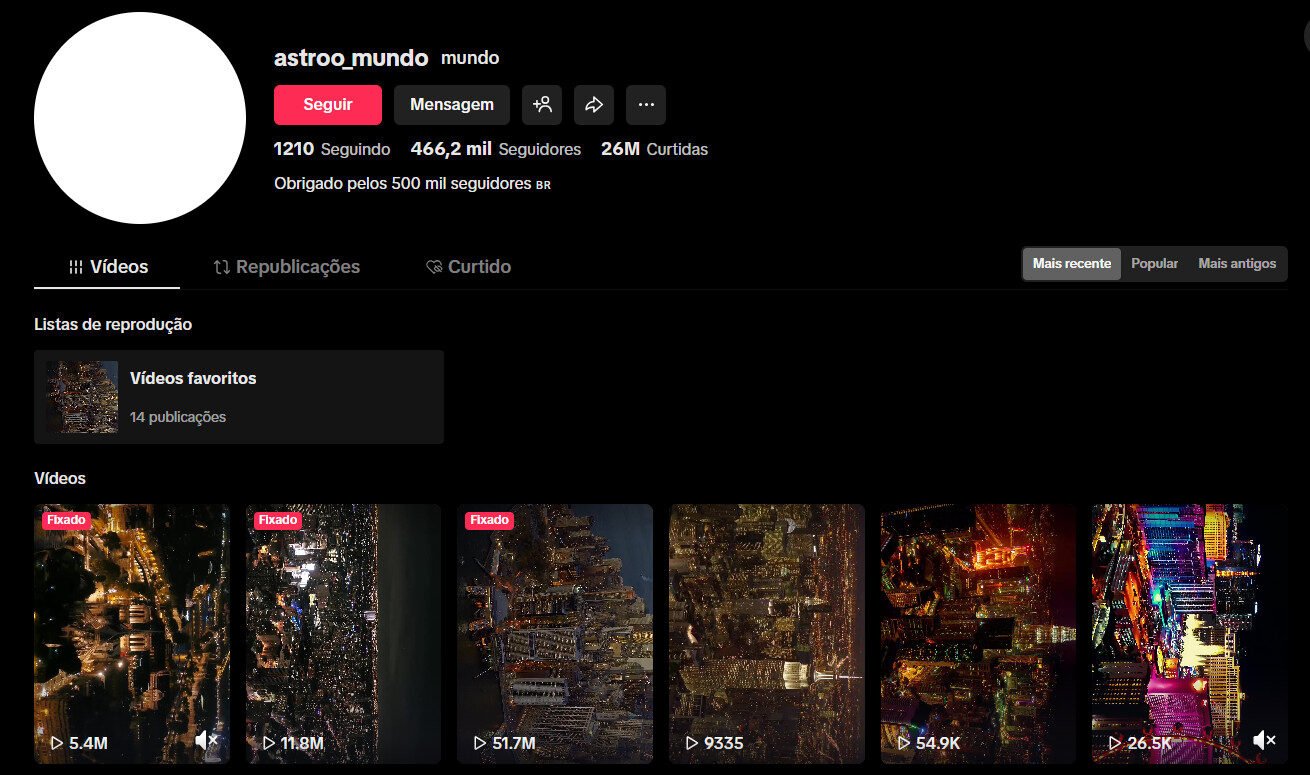Click the profile picture of astroo_mundo

pyautogui.click(x=140, y=117)
